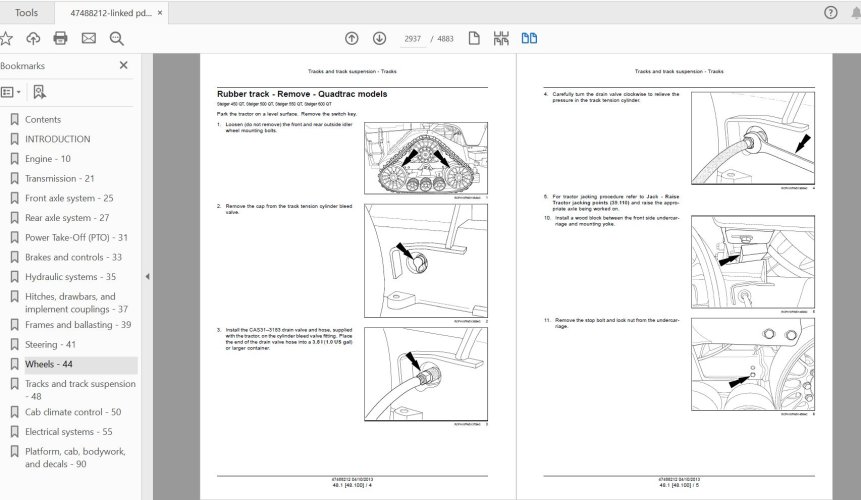This screenshot has width=861, height=500.
Task: Click the wood block illustration step 10
Action: click(x=753, y=262)
